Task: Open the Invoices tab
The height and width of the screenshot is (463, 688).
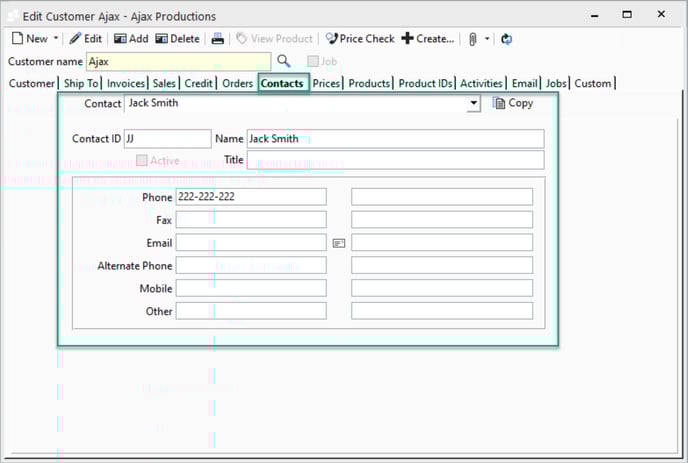Action: 126,83
